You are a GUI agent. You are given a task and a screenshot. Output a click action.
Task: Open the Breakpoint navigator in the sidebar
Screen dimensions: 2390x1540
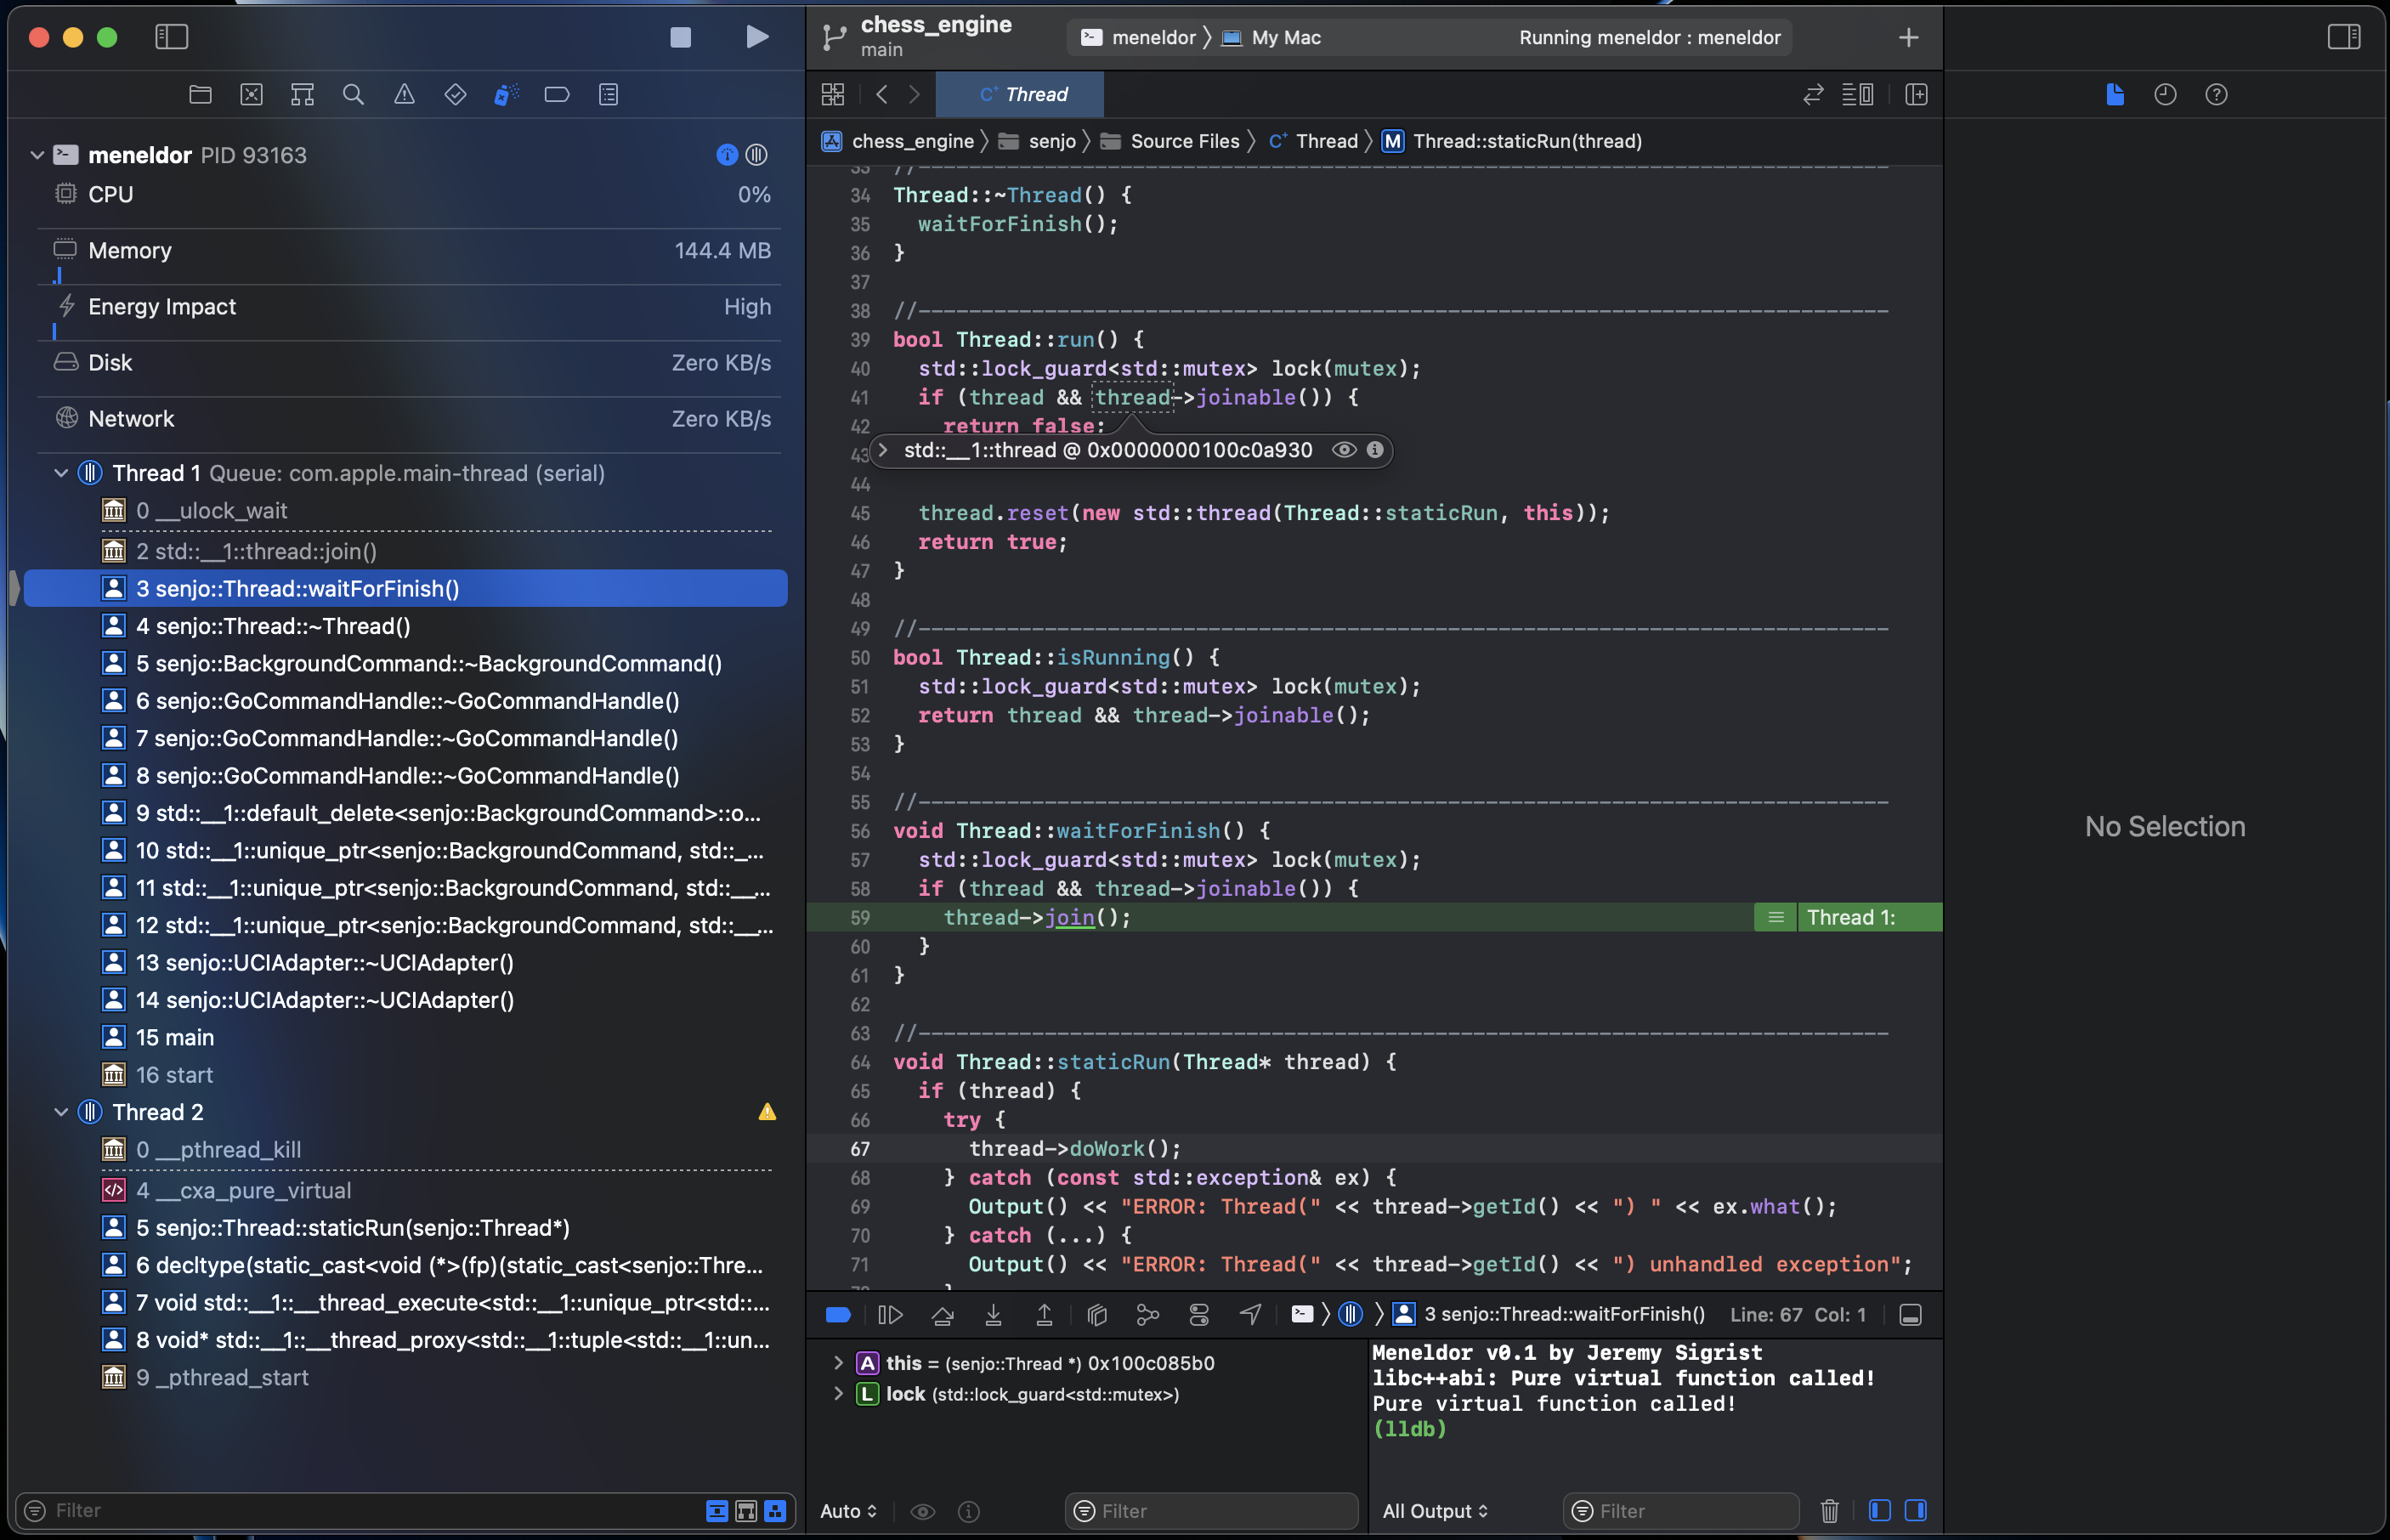(x=557, y=94)
